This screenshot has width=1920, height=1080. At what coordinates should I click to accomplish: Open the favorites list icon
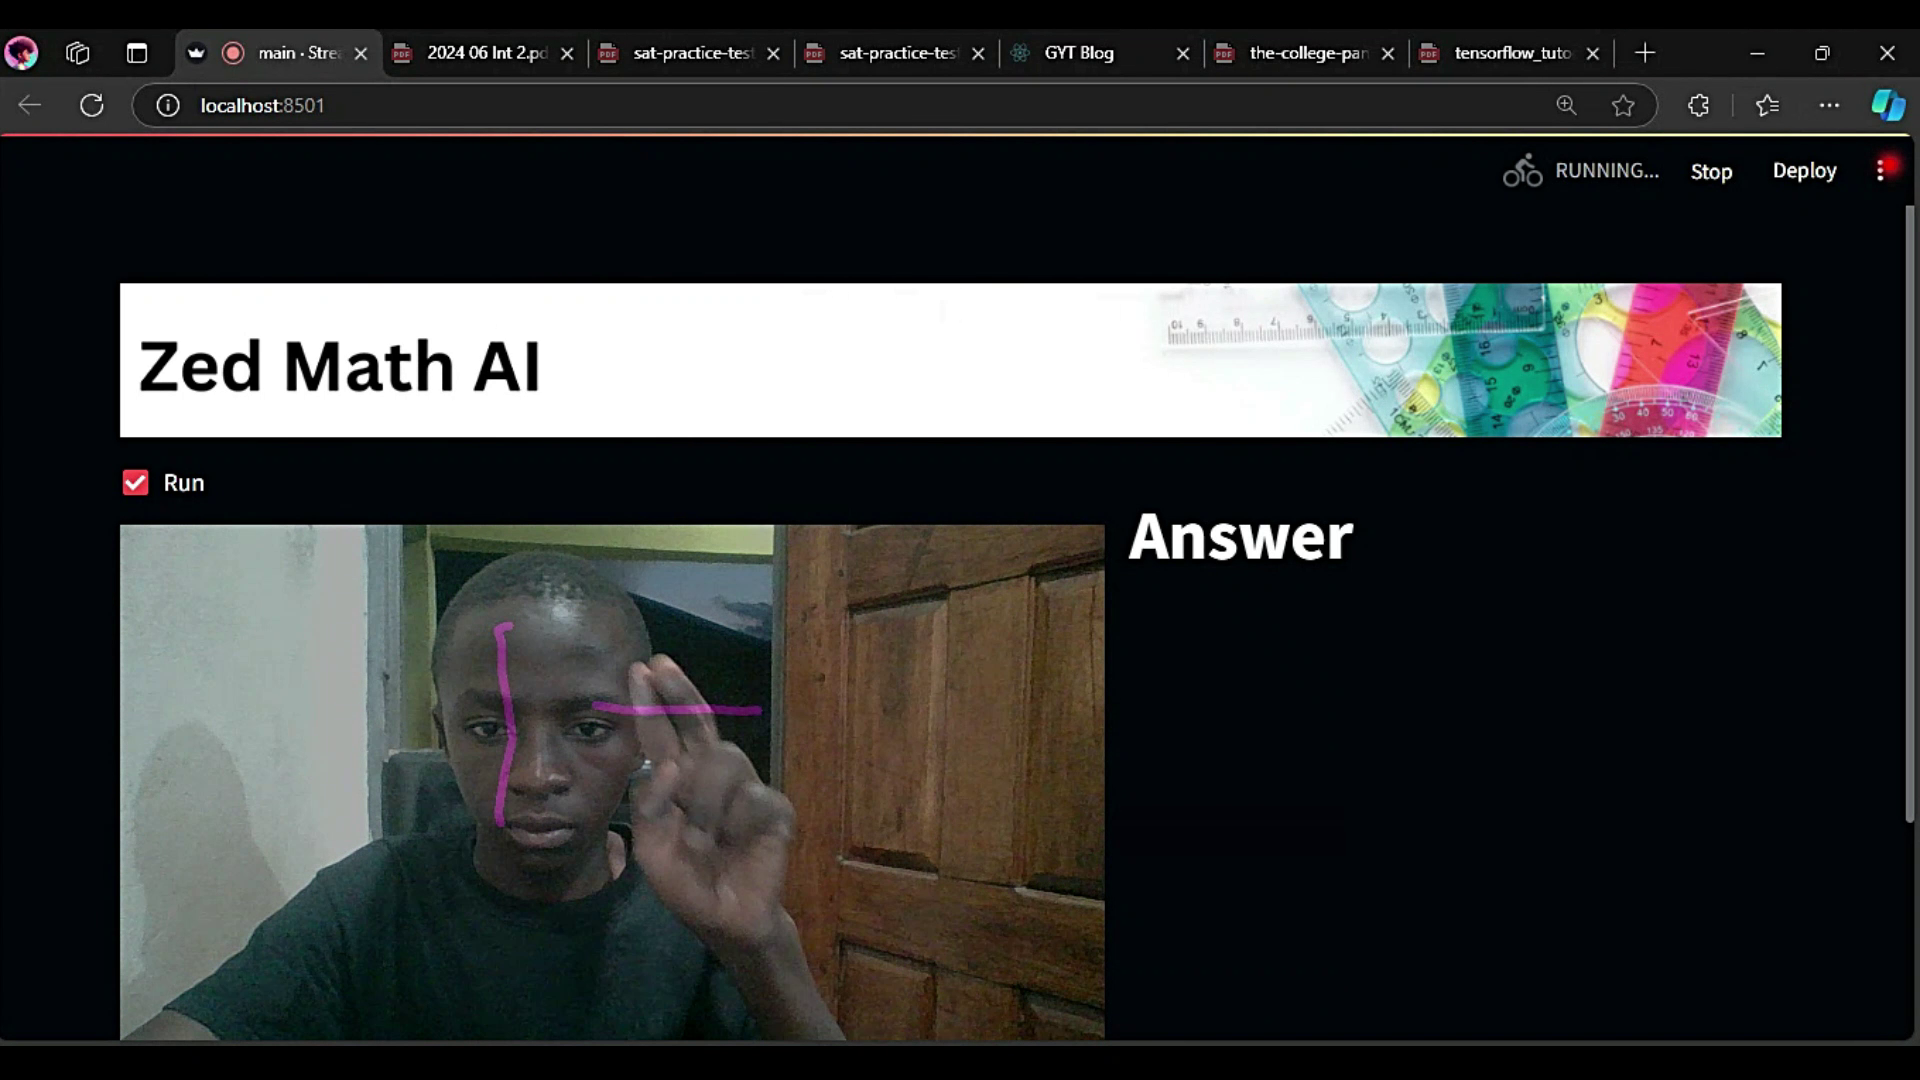(x=1767, y=105)
